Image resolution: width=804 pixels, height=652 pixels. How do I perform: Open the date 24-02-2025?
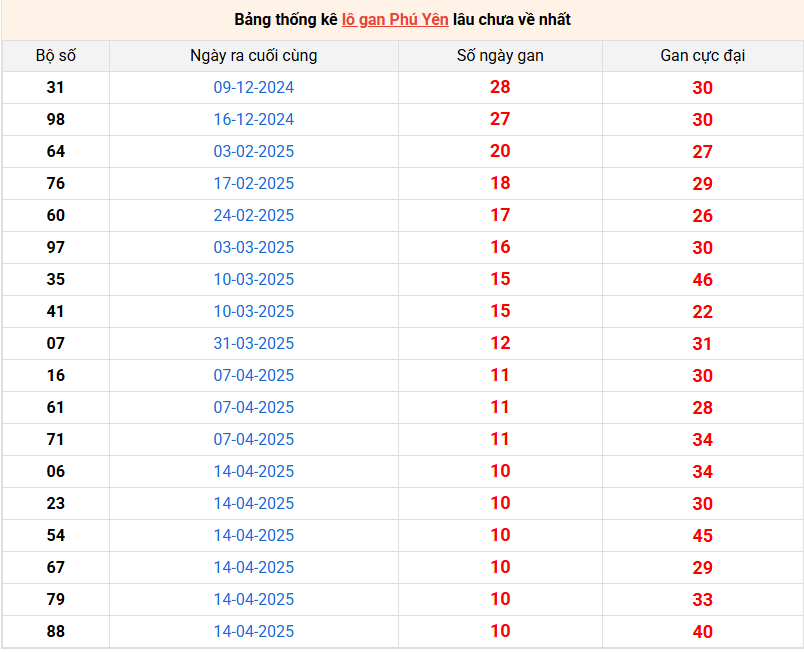click(254, 216)
